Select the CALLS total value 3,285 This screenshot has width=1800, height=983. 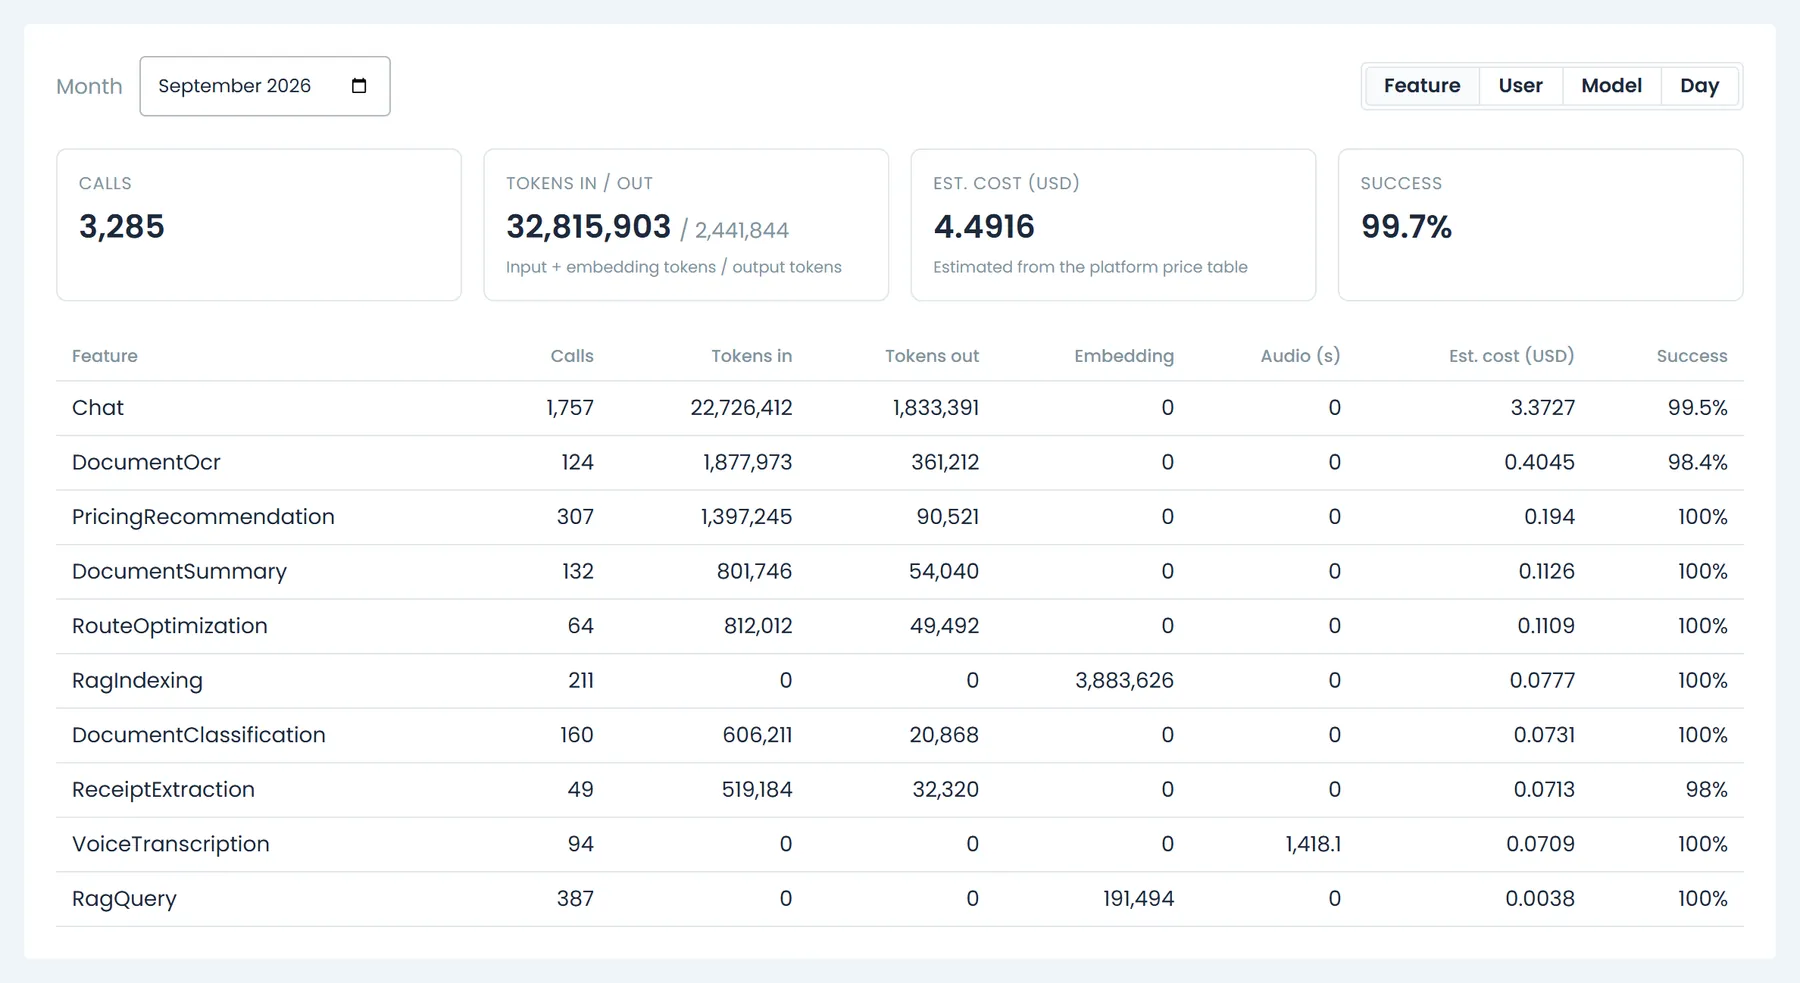point(121,227)
